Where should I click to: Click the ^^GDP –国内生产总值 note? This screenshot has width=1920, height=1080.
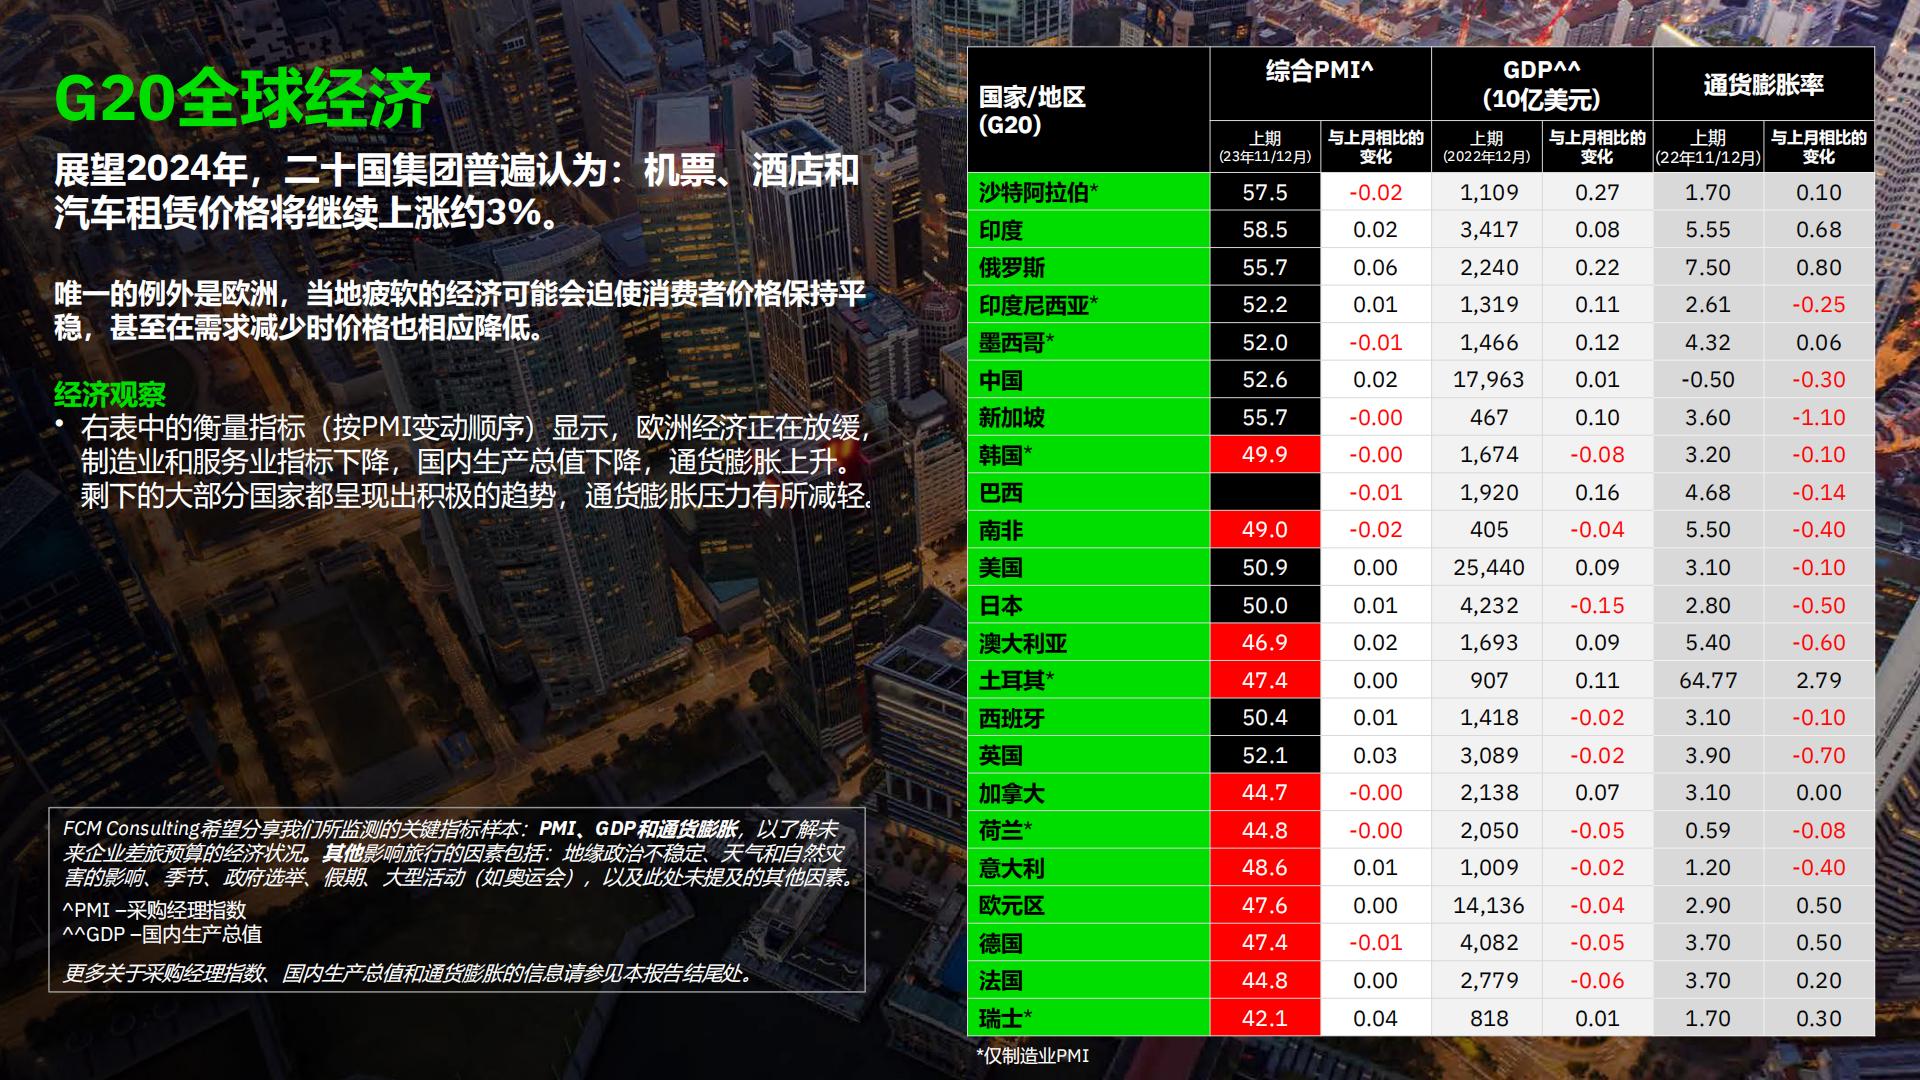(162, 934)
